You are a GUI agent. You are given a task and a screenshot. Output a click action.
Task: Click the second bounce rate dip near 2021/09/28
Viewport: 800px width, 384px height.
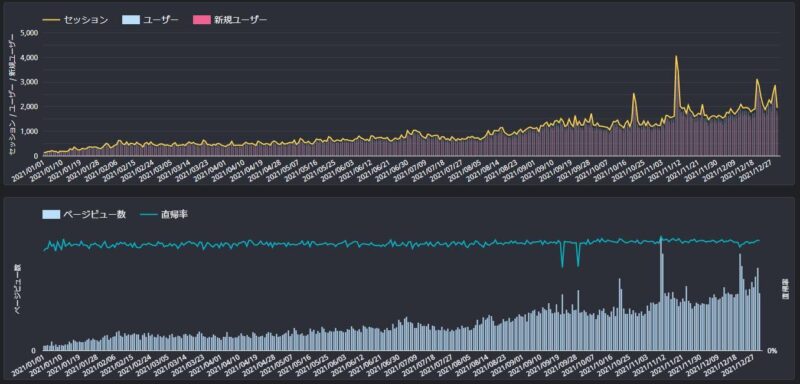(x=578, y=265)
